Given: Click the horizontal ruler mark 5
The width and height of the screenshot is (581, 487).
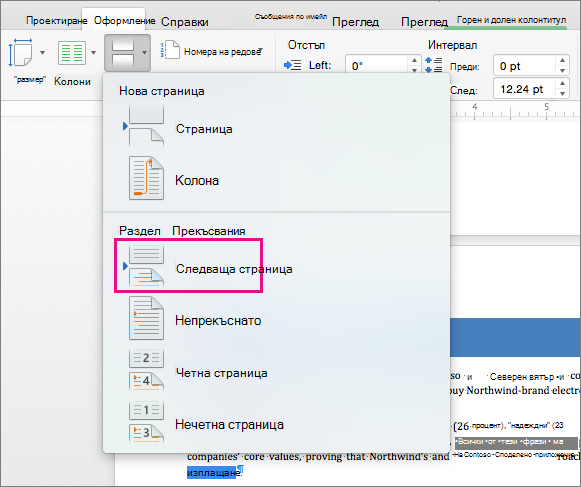Looking at the screenshot, I should click(547, 107).
